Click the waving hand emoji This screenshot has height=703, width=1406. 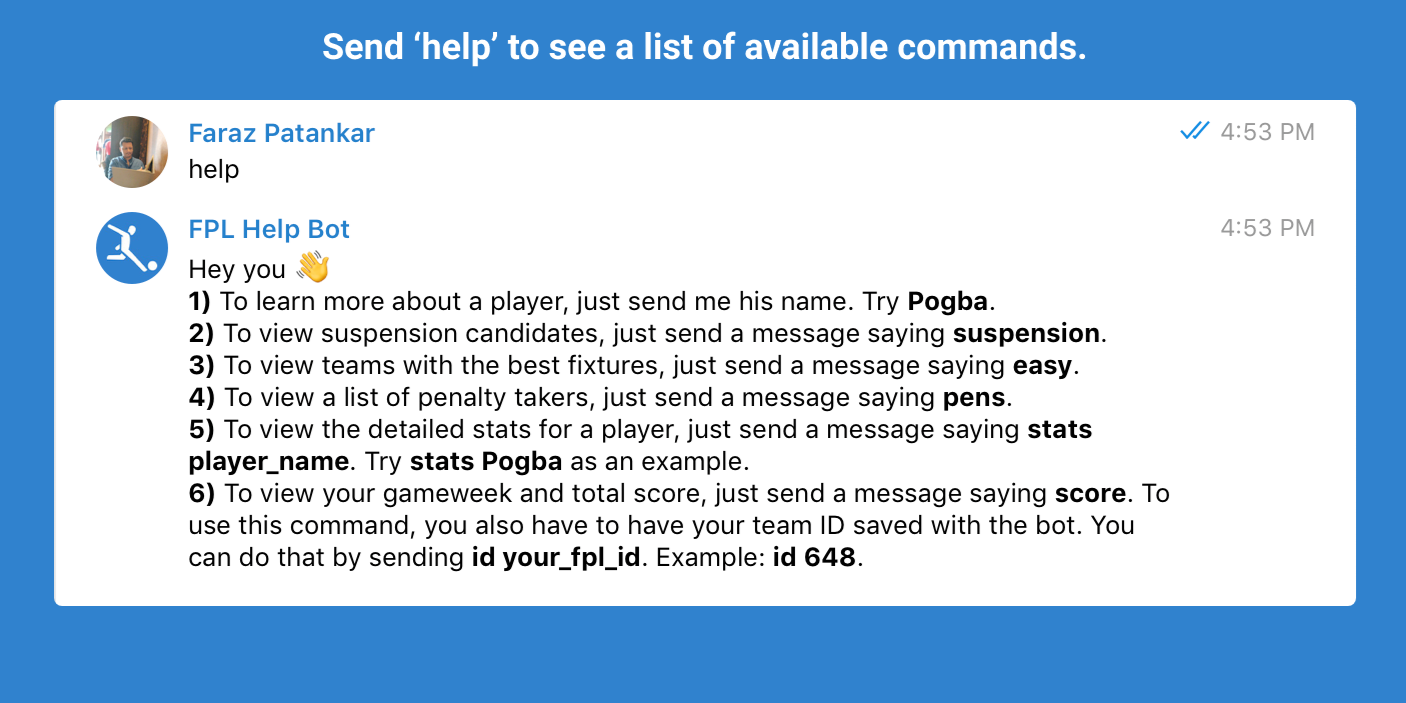[312, 268]
